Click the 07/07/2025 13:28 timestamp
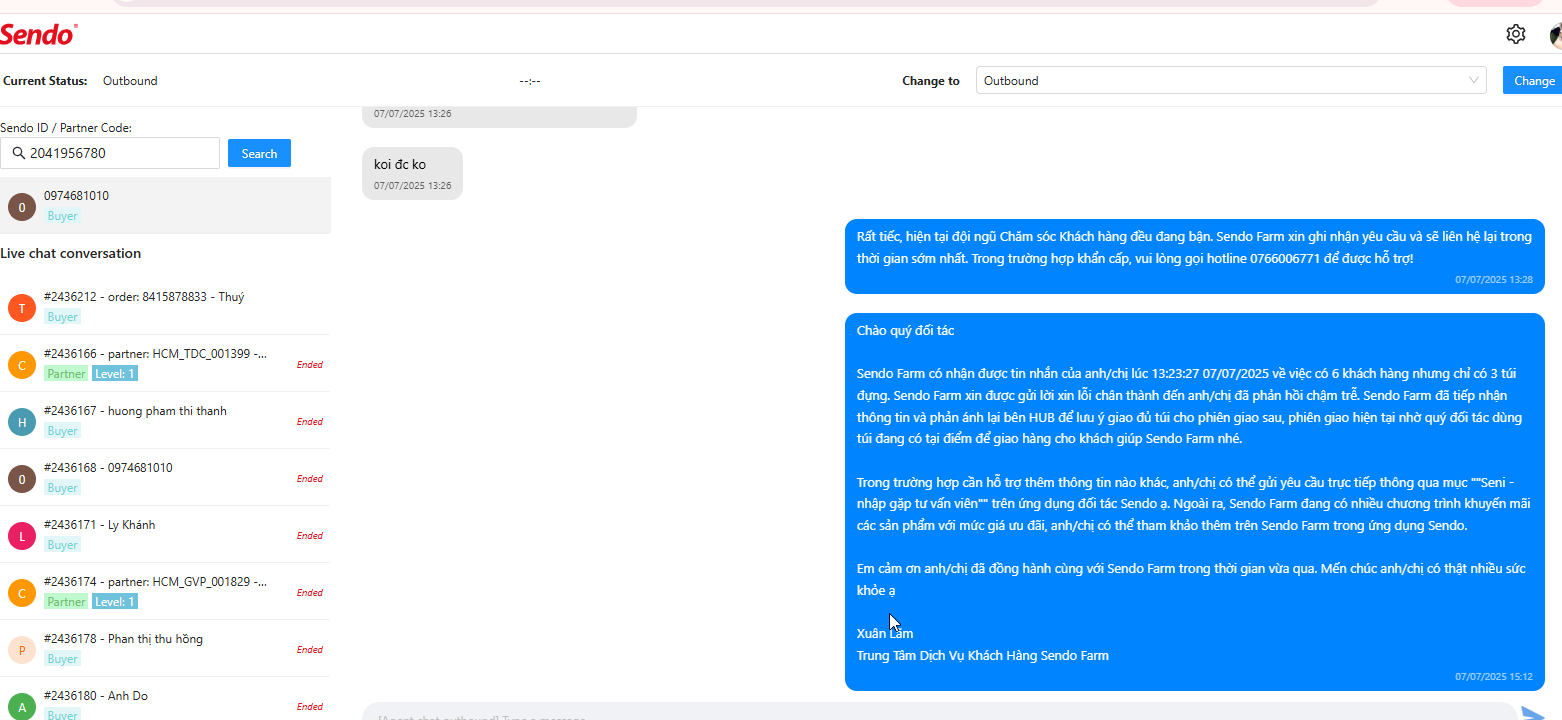1562x720 pixels. (x=1494, y=280)
